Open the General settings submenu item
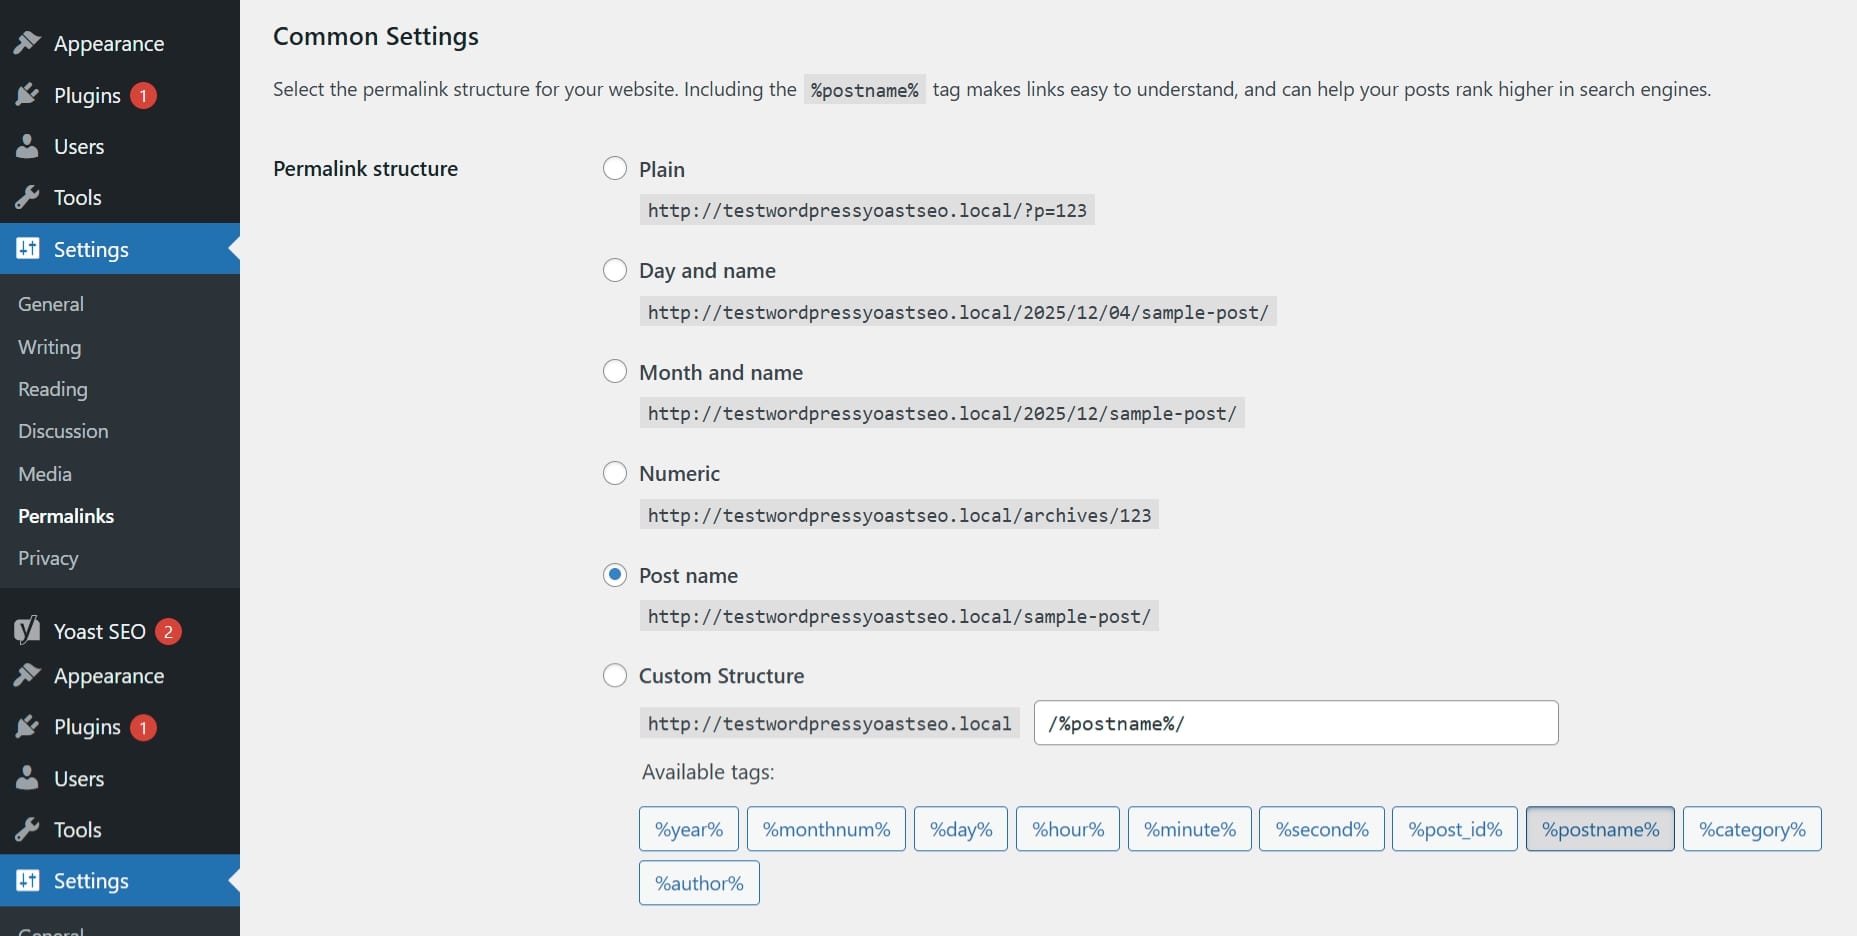 (x=51, y=304)
